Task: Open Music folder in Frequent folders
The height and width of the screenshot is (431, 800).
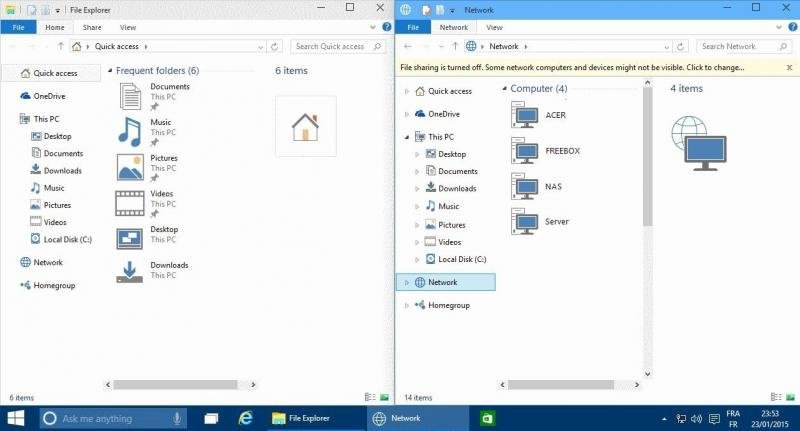Action: coord(147,132)
